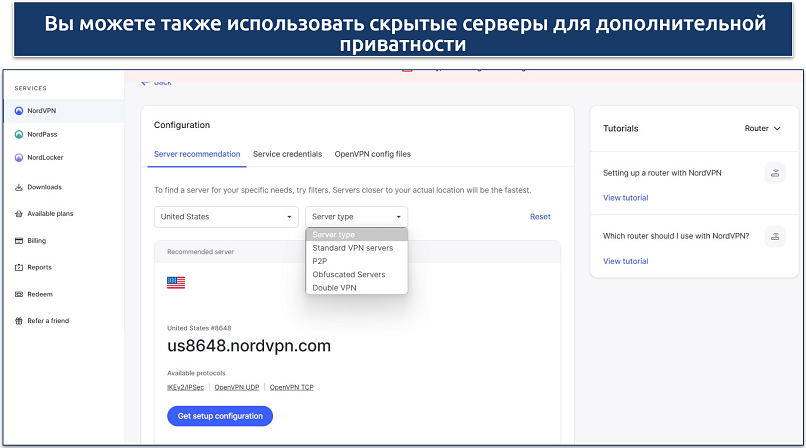View tutorial for Setting up a router

[x=626, y=198]
